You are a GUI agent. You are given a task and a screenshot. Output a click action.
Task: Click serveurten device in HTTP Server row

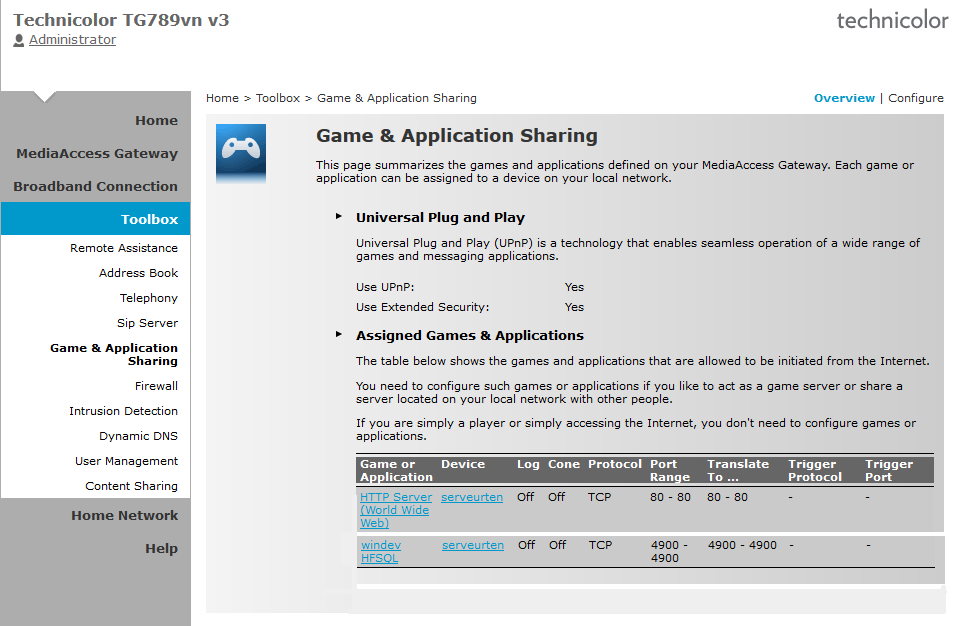pos(472,497)
